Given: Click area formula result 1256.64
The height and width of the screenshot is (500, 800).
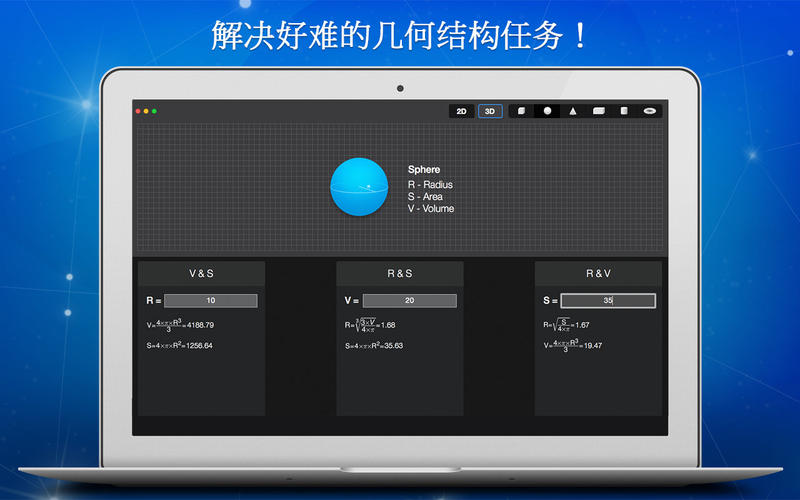Looking at the screenshot, I should (199, 345).
